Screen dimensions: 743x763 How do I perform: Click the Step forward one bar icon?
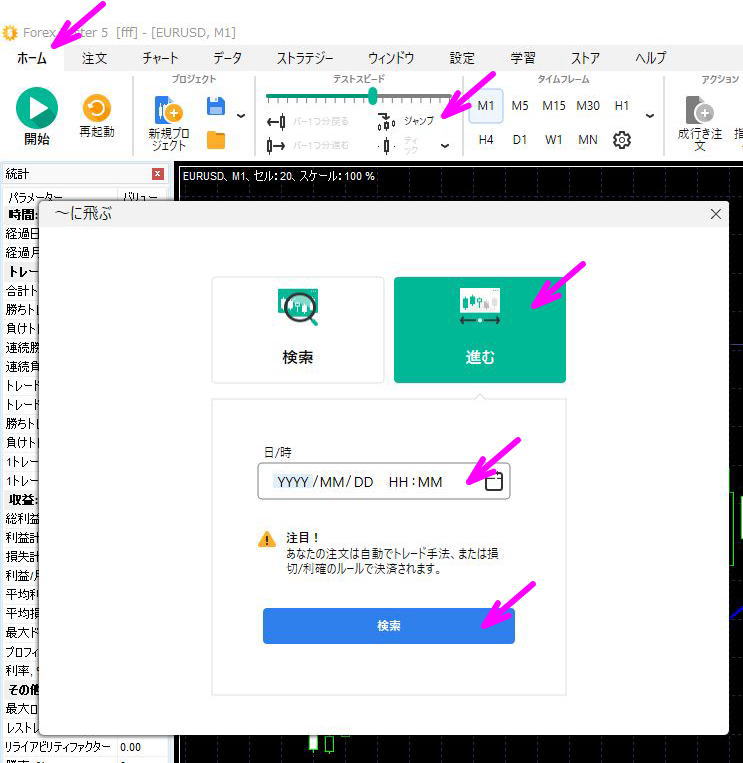[x=276, y=145]
